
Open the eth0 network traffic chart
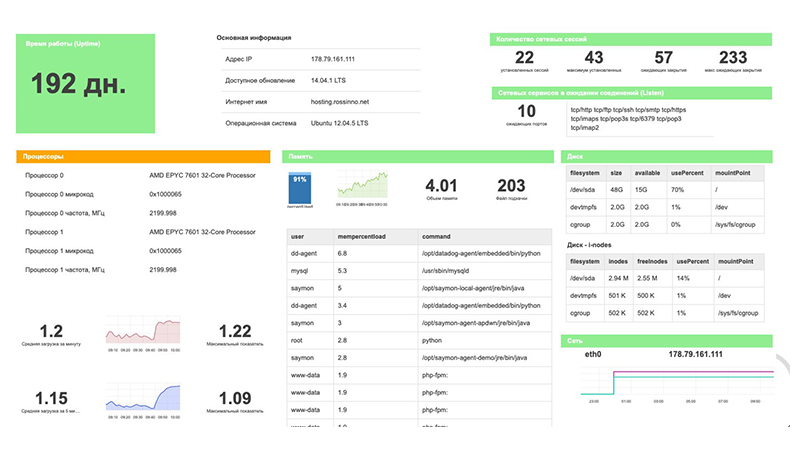click(677, 383)
